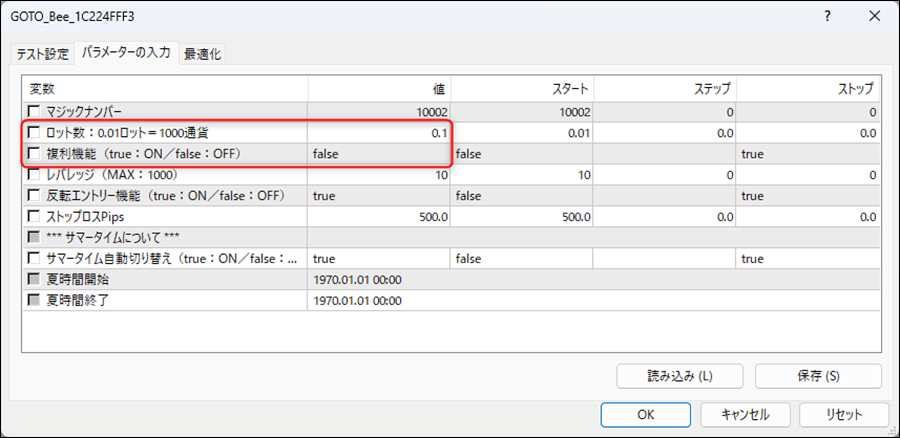Click the 読み込み (L) button
The image size is (900, 438).
click(x=680, y=376)
